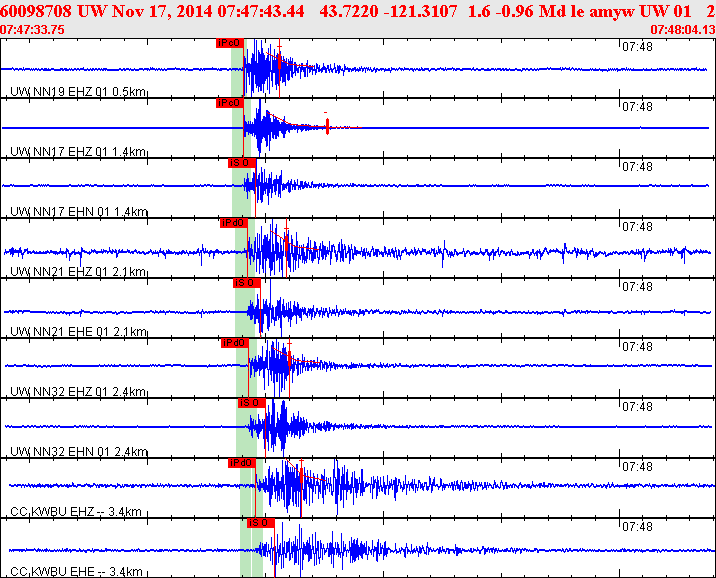Select the UW NN21 EHE 01 2.1km label
The height and width of the screenshot is (578, 716).
coord(78,331)
